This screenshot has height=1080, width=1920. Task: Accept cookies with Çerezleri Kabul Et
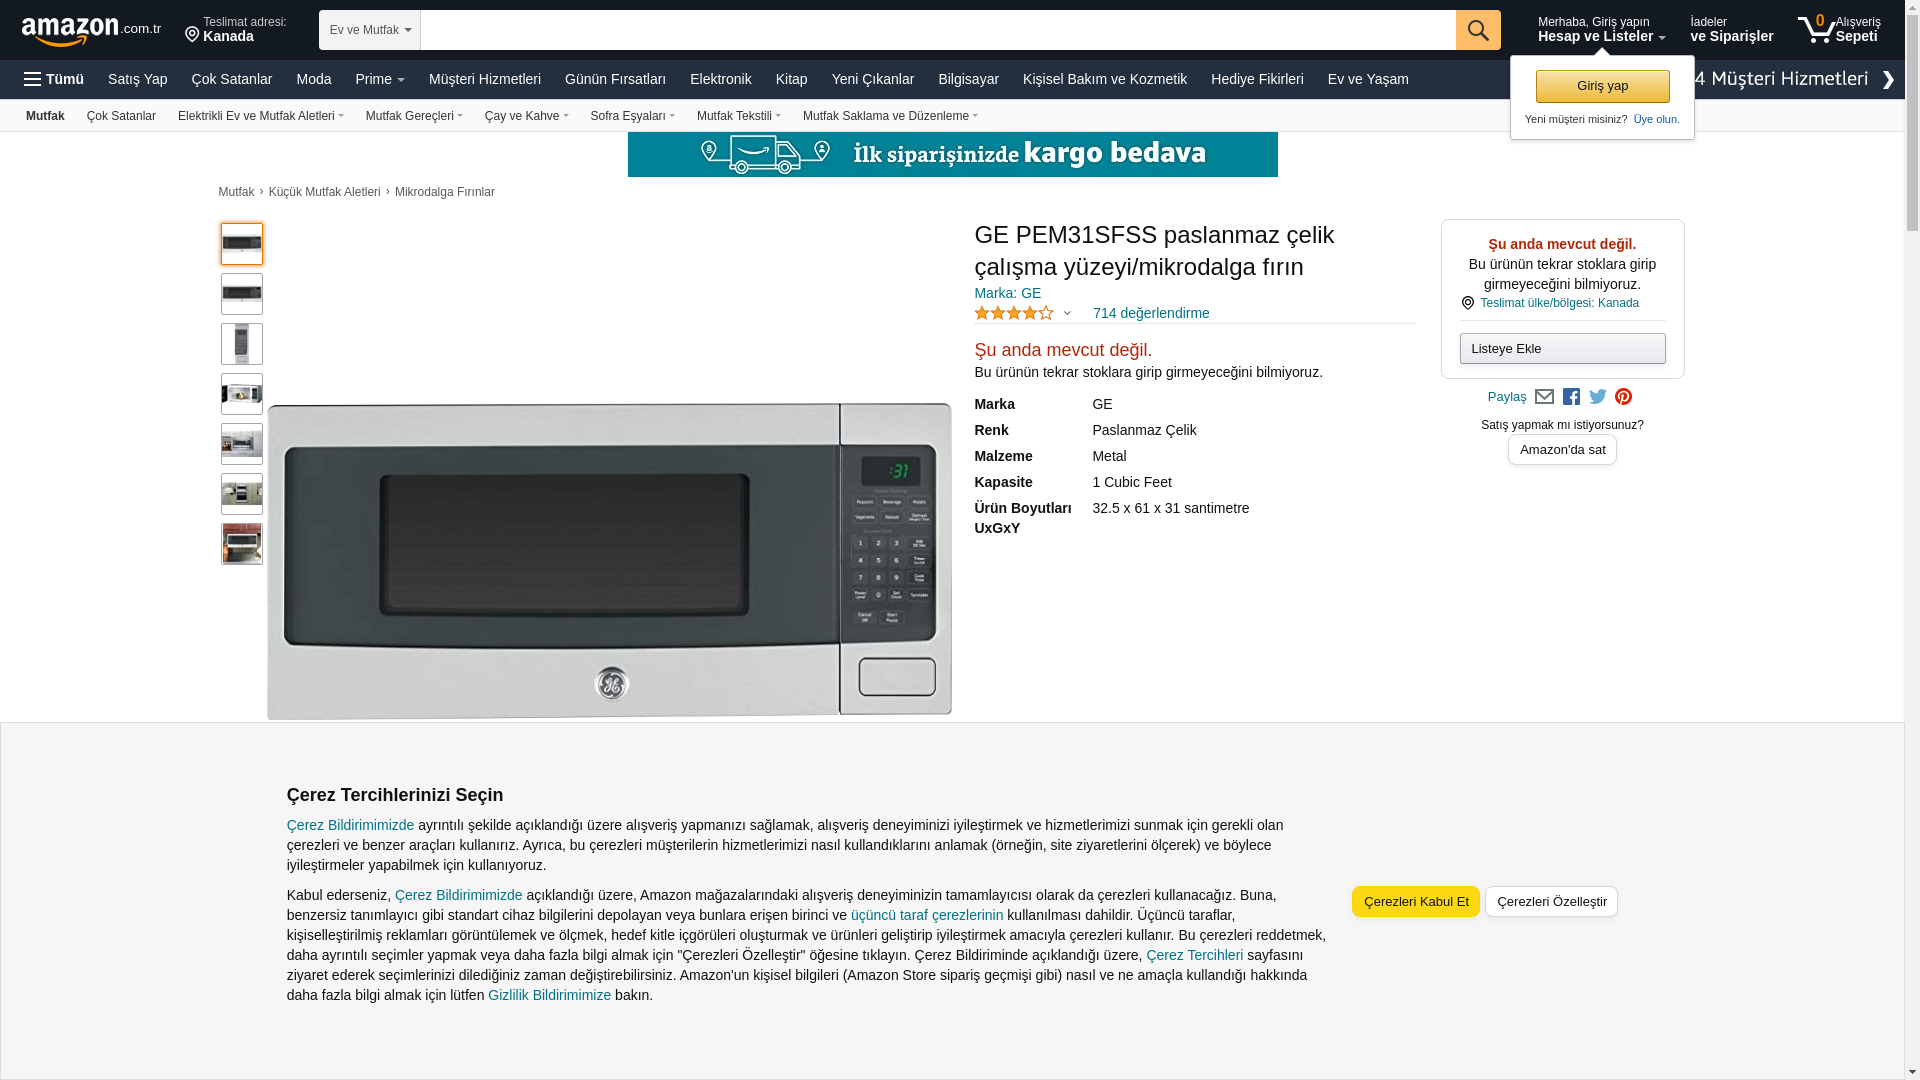pos(1415,901)
